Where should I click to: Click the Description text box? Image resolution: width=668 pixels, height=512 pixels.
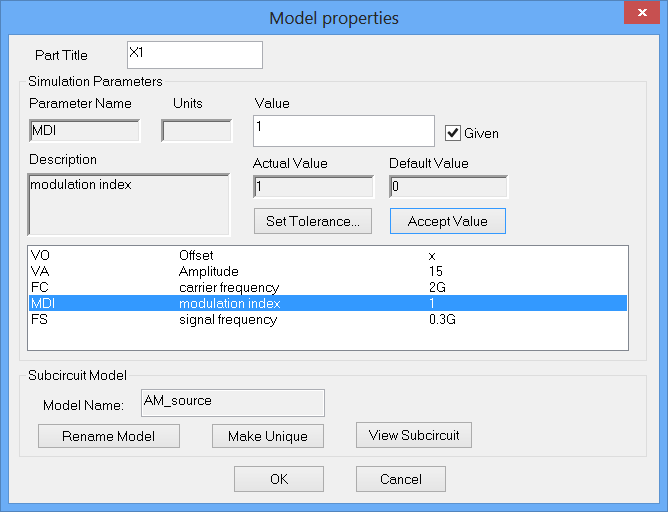[x=128, y=204]
